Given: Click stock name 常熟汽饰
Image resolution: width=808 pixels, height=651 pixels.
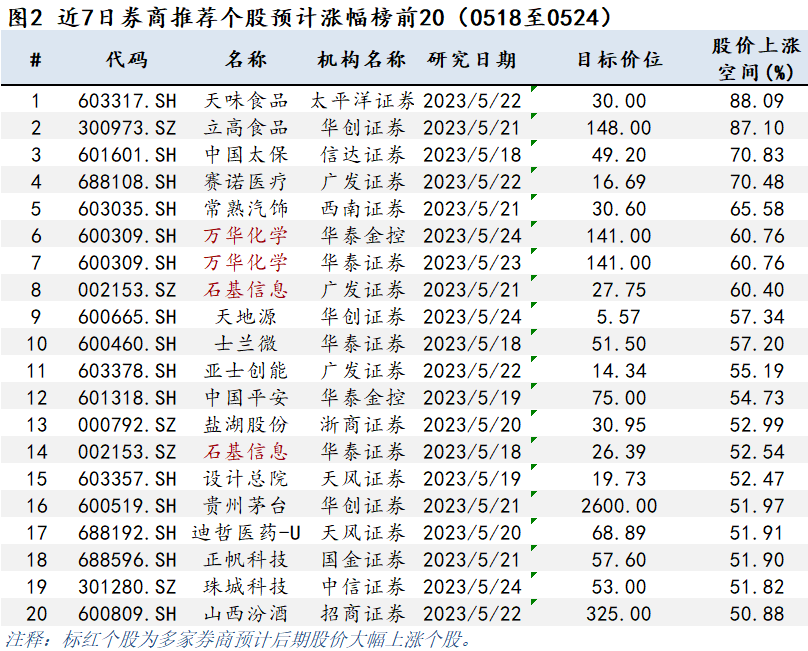Looking at the screenshot, I should pos(246,209).
